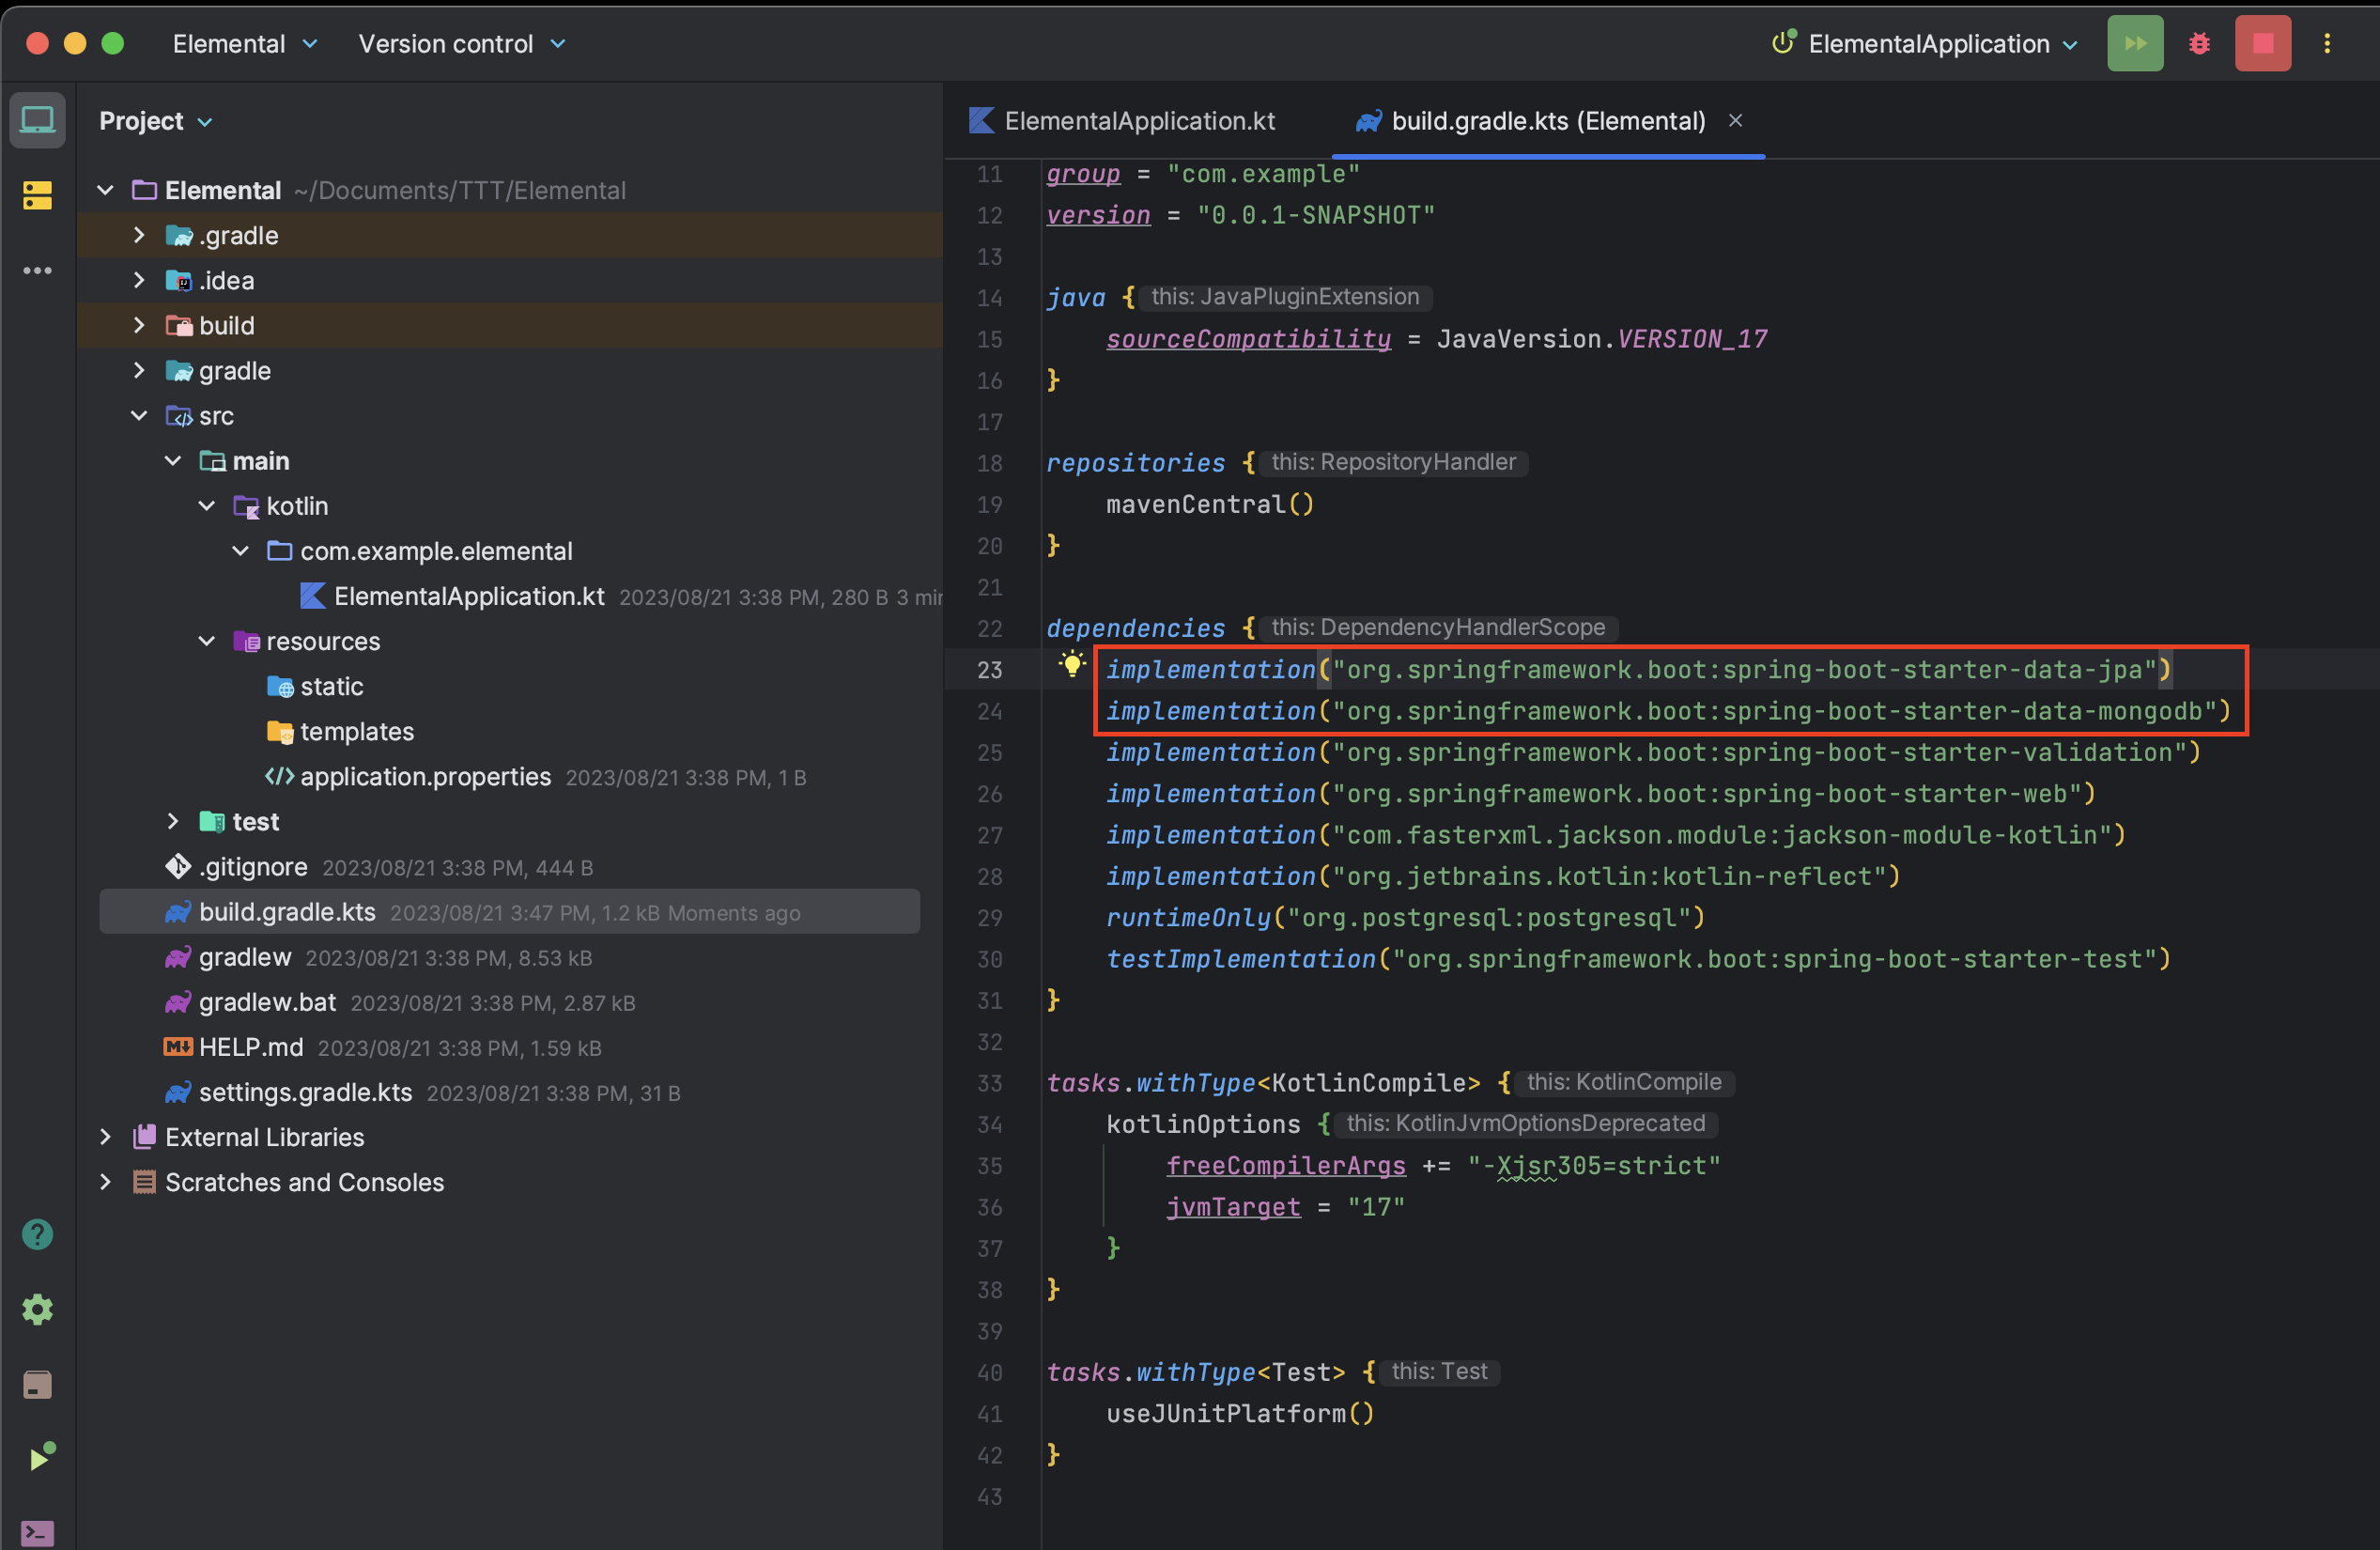The image size is (2380, 1550).
Task: Open the Structure tool window icon
Action: [x=37, y=195]
